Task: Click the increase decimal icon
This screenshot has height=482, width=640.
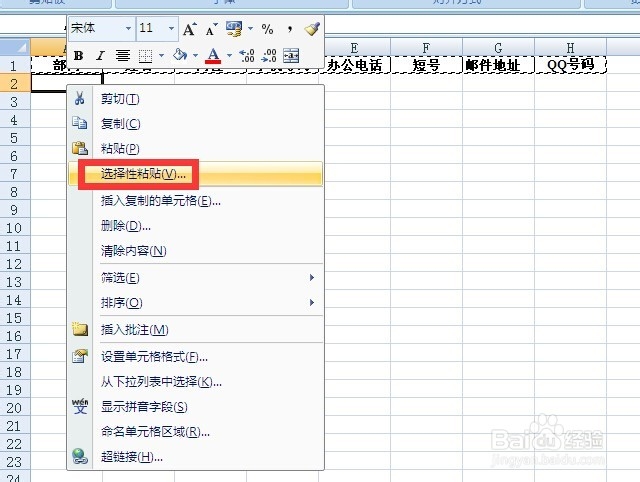Action: (247, 55)
